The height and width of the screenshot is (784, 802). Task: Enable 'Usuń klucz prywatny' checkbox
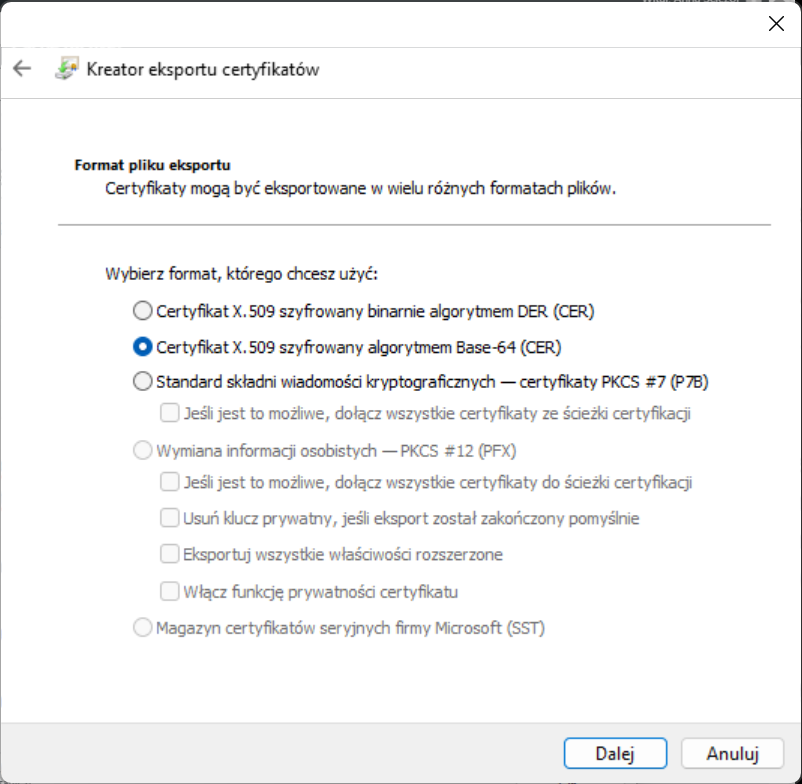[170, 518]
